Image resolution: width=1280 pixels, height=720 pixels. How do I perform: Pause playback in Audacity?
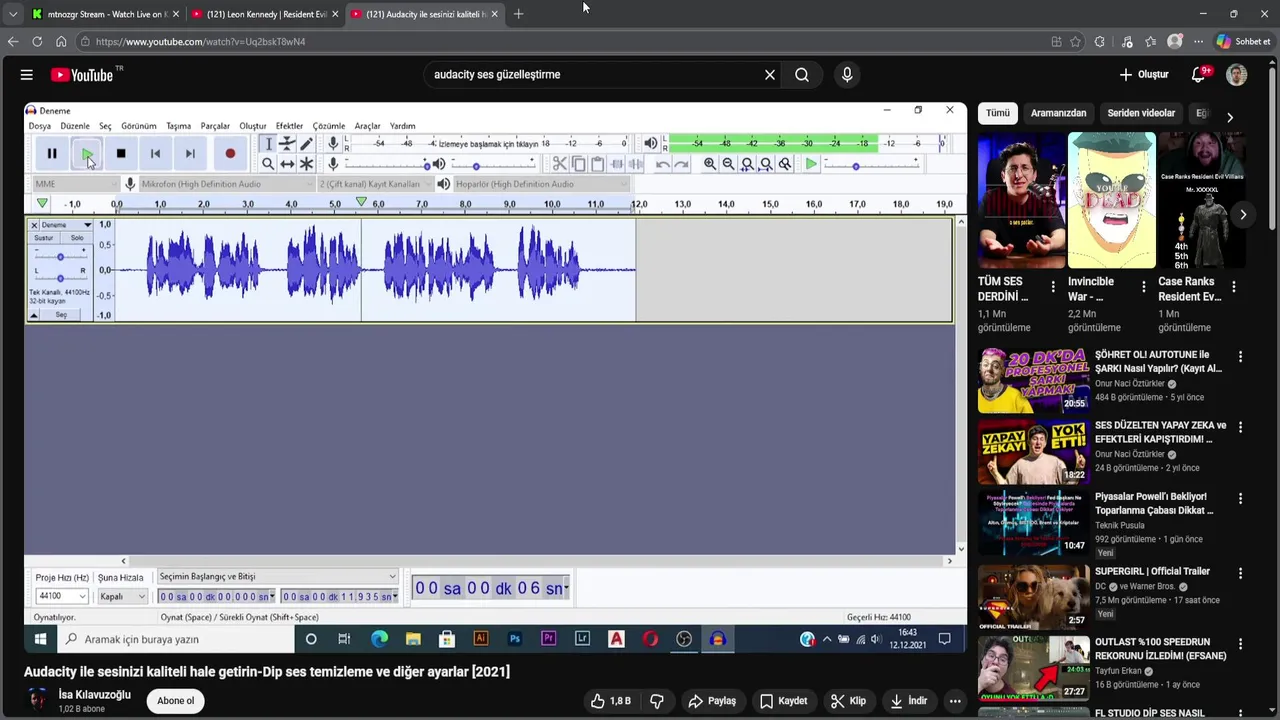(x=52, y=153)
